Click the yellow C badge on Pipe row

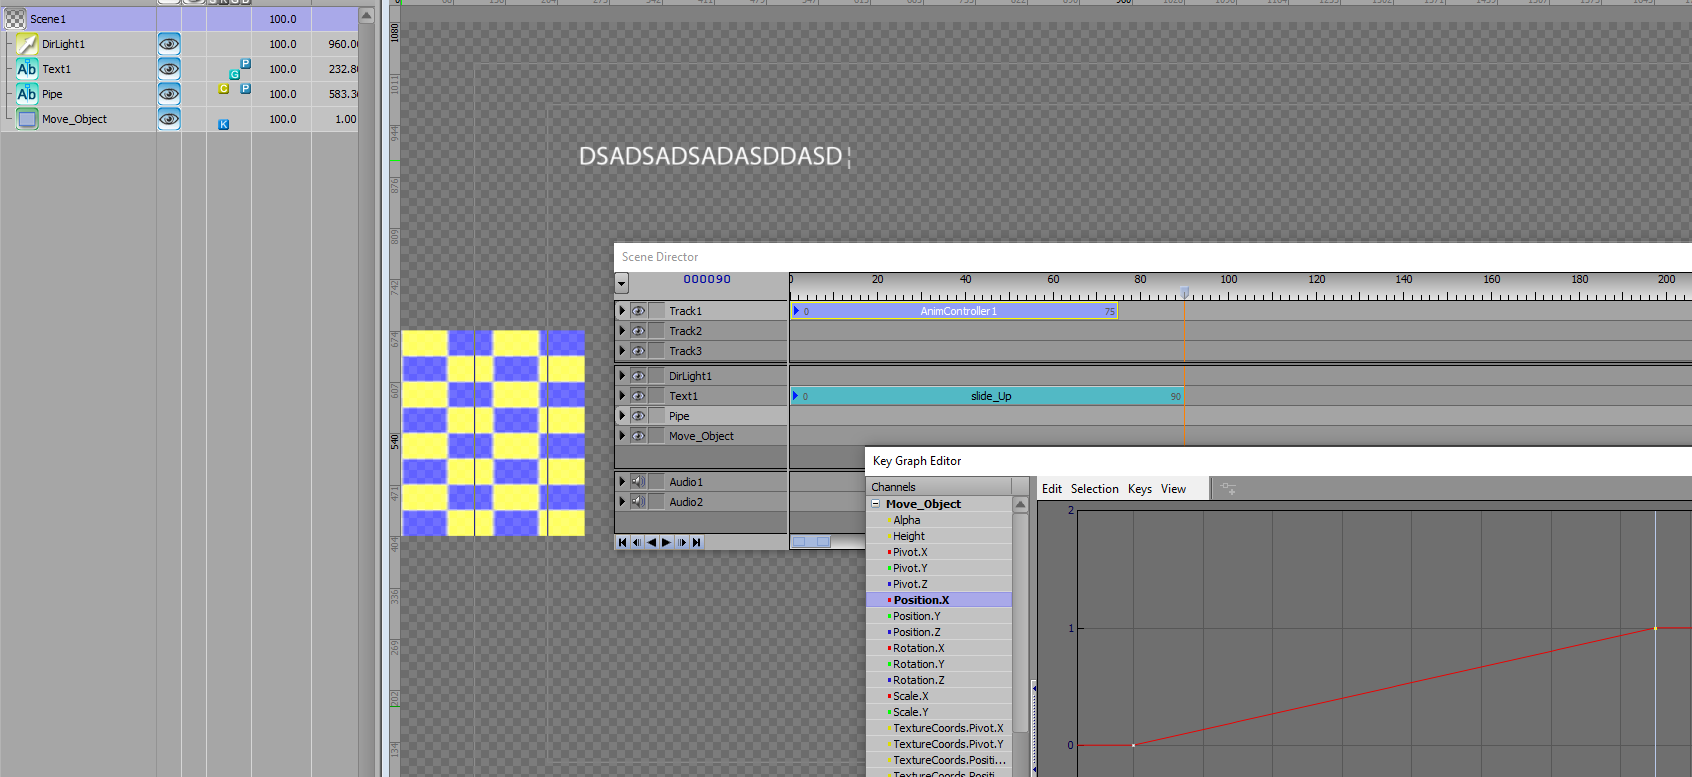224,89
